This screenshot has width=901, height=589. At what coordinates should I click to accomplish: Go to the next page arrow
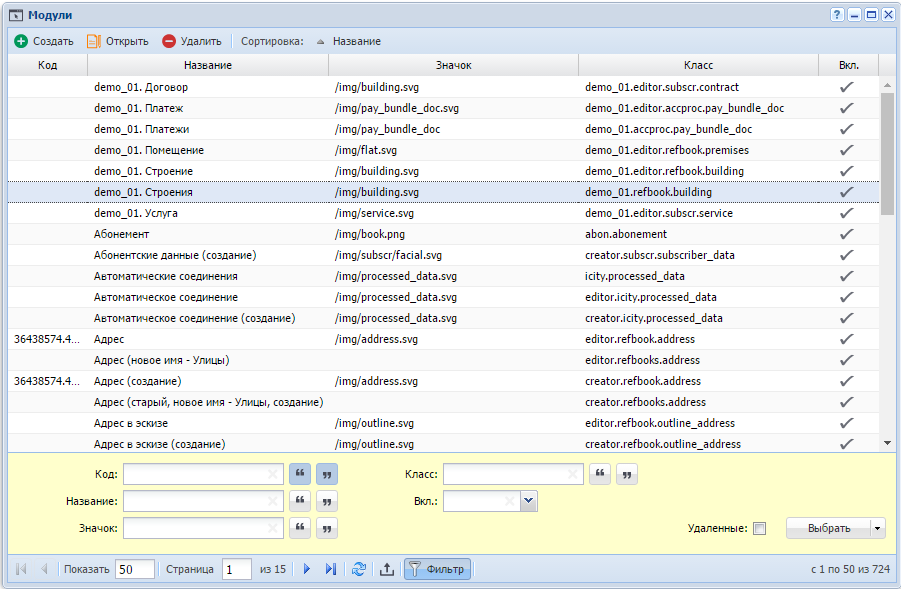click(307, 569)
